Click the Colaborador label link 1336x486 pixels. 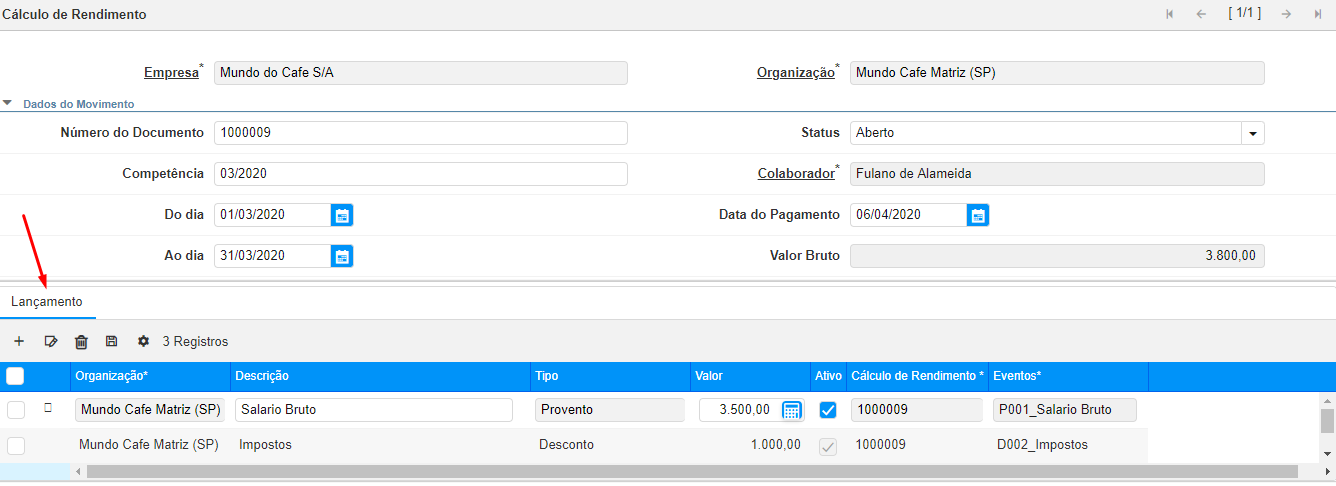pos(795,174)
